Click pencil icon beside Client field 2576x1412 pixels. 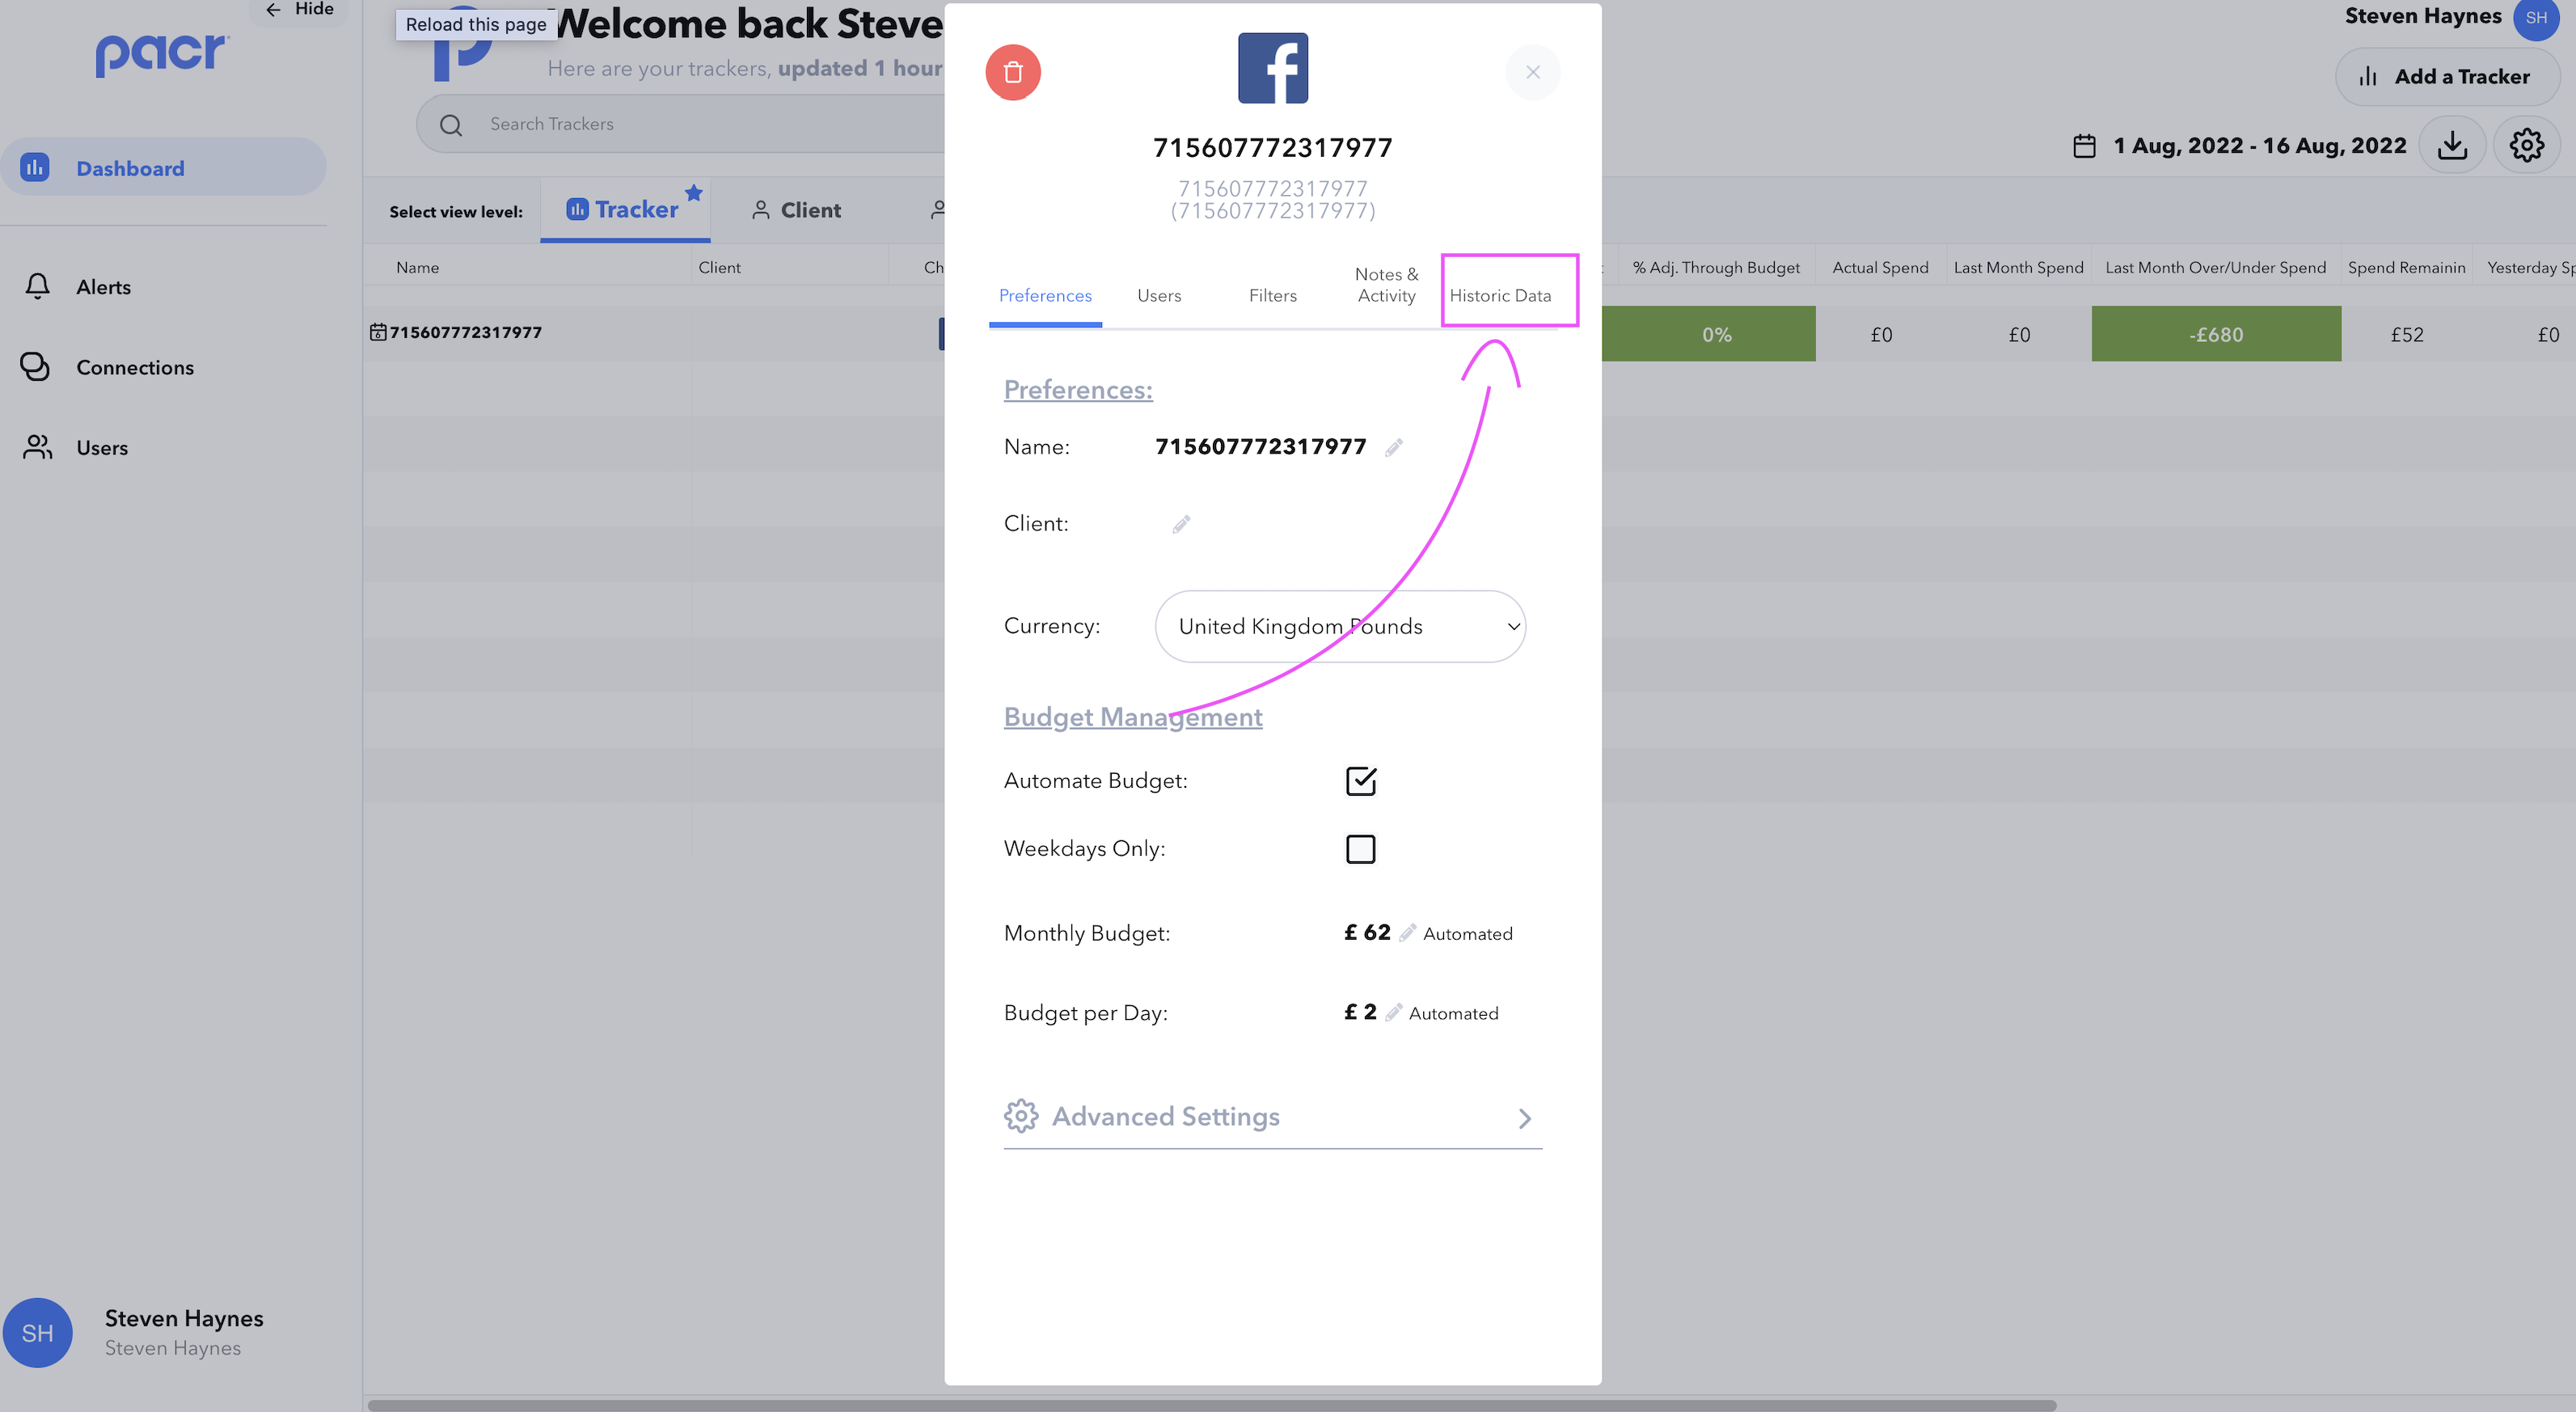tap(1181, 524)
